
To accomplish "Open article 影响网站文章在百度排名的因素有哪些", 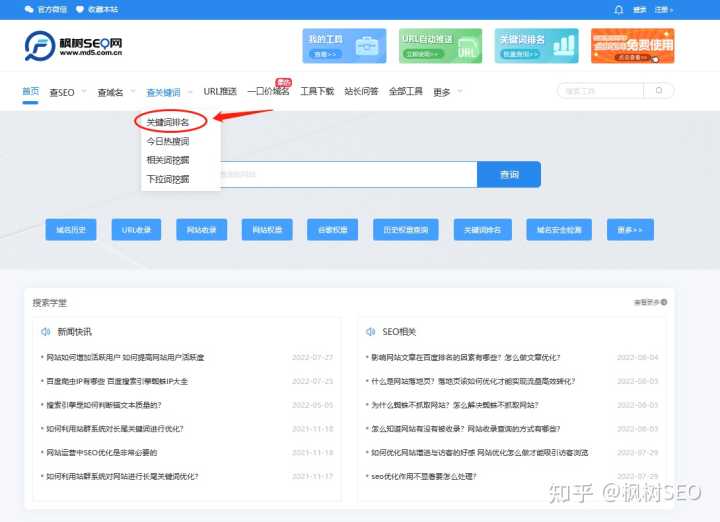I will 466,357.
